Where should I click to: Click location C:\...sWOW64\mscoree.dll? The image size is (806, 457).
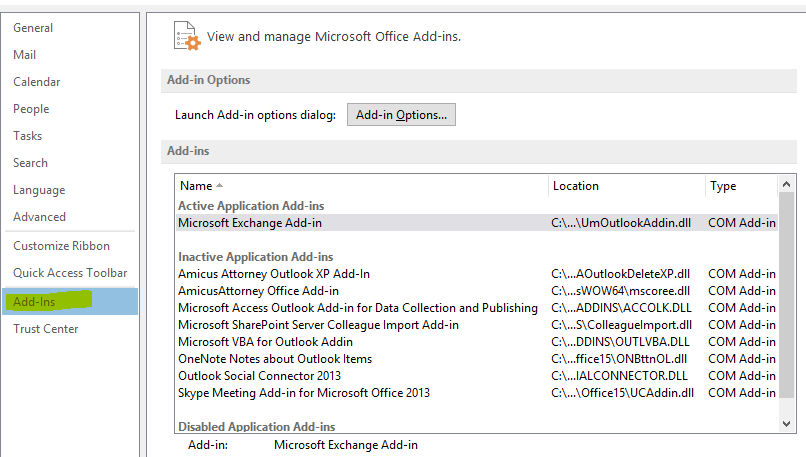[620, 291]
